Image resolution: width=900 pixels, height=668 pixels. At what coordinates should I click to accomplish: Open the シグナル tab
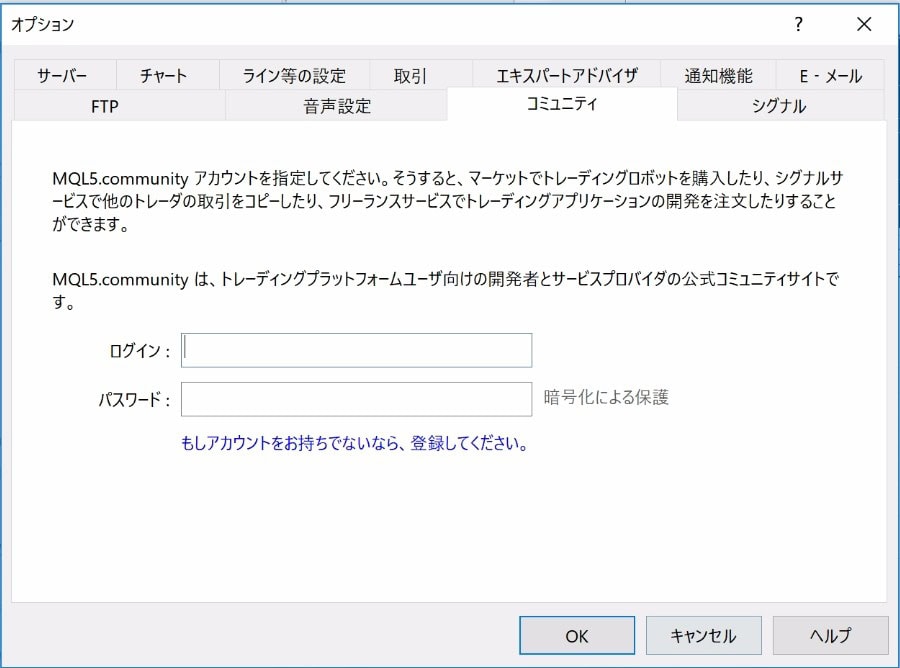click(x=781, y=106)
